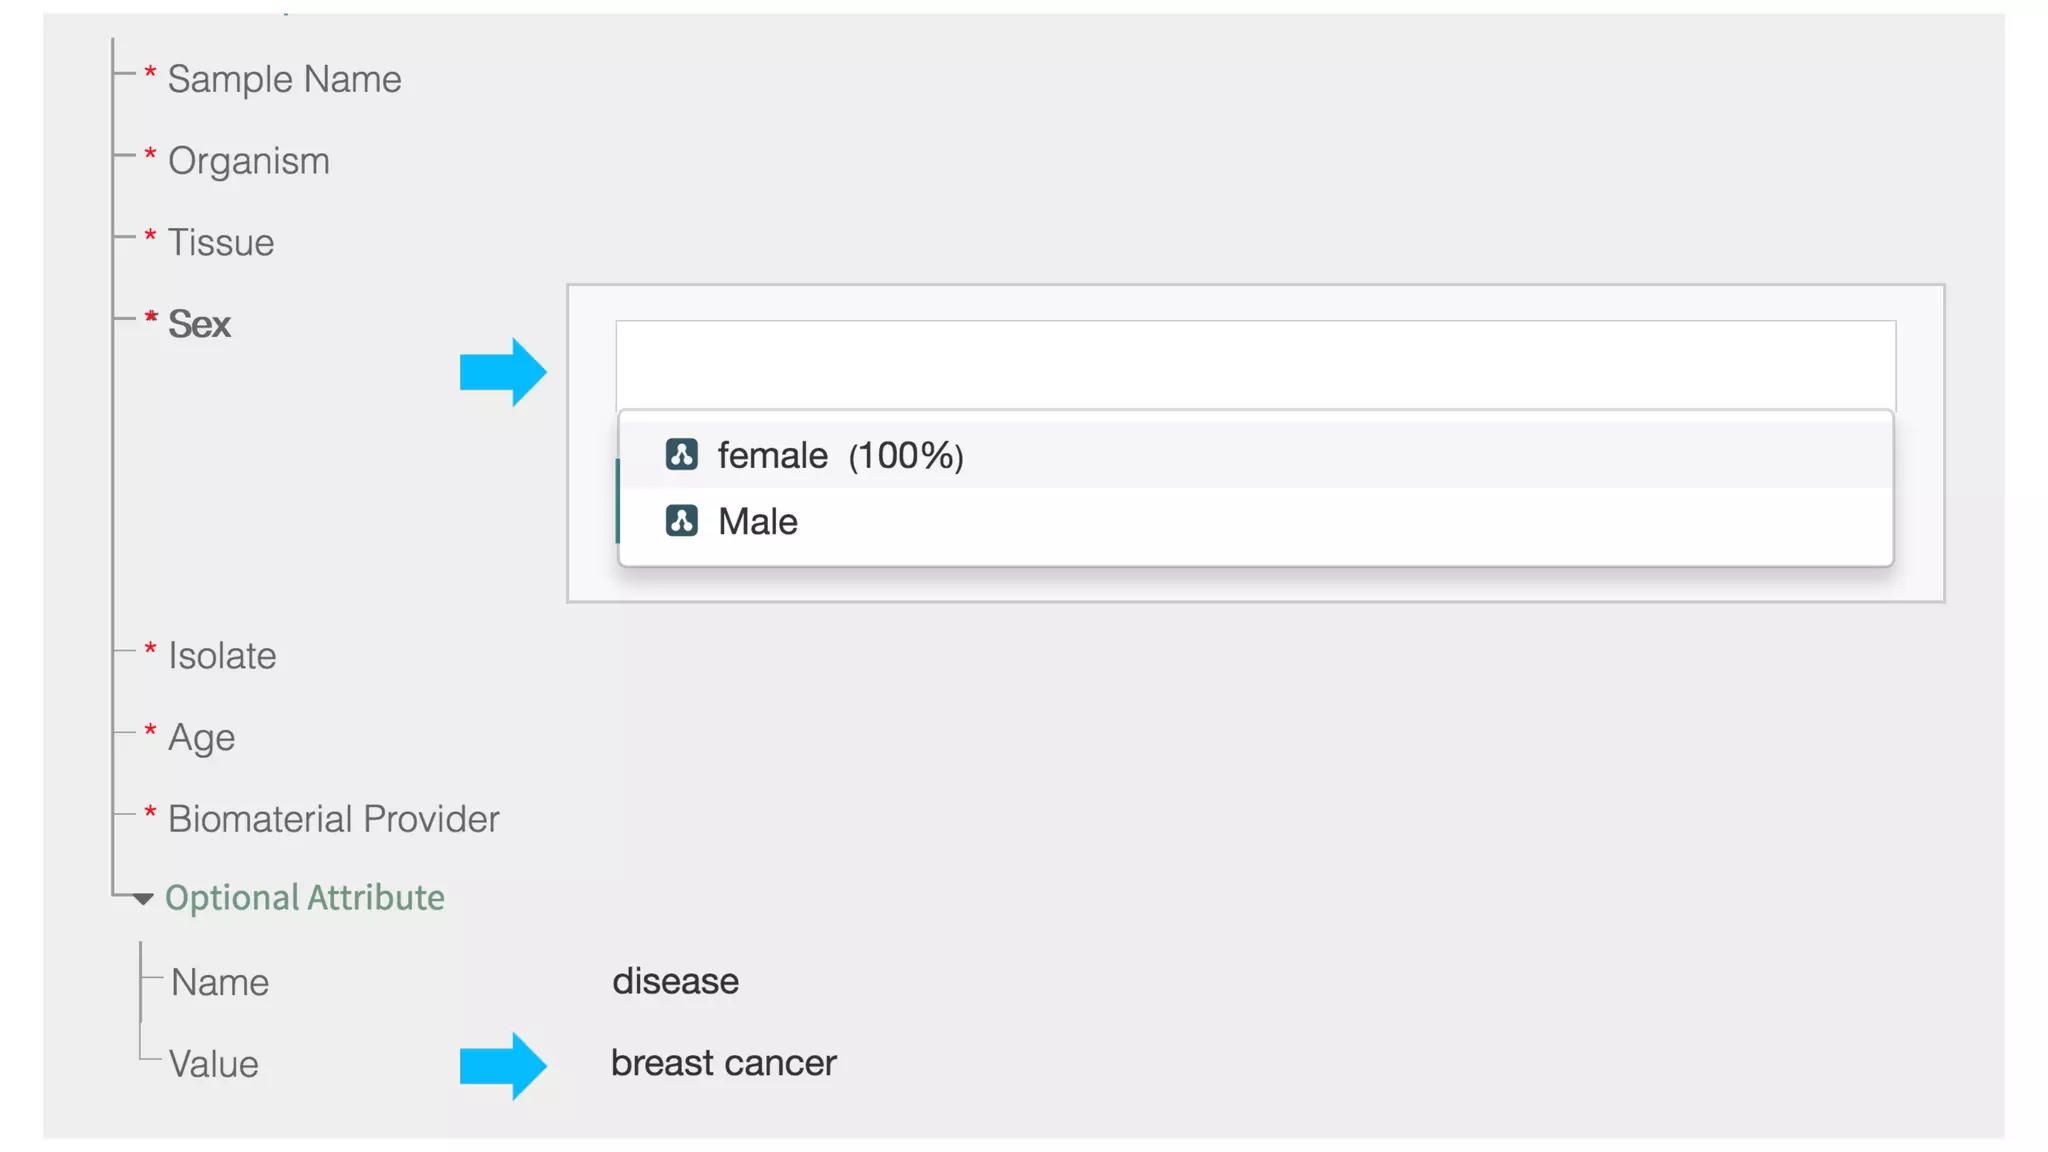Click the ontology icon beside female
Image resolution: width=2048 pixels, height=1152 pixels.
(x=681, y=455)
